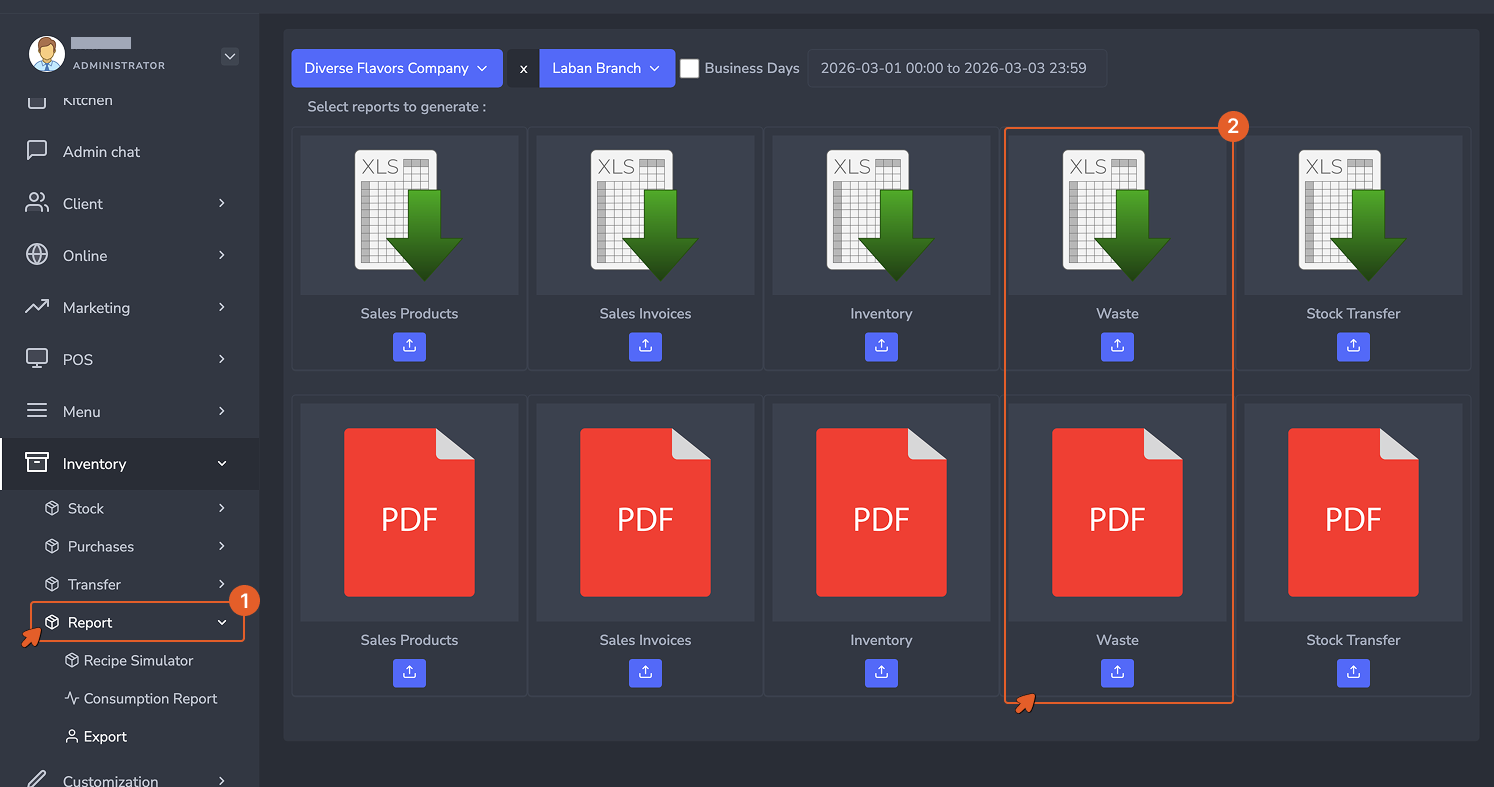Click the PDF Waste file icon
Screen dimensions: 1494x787
1117,512
